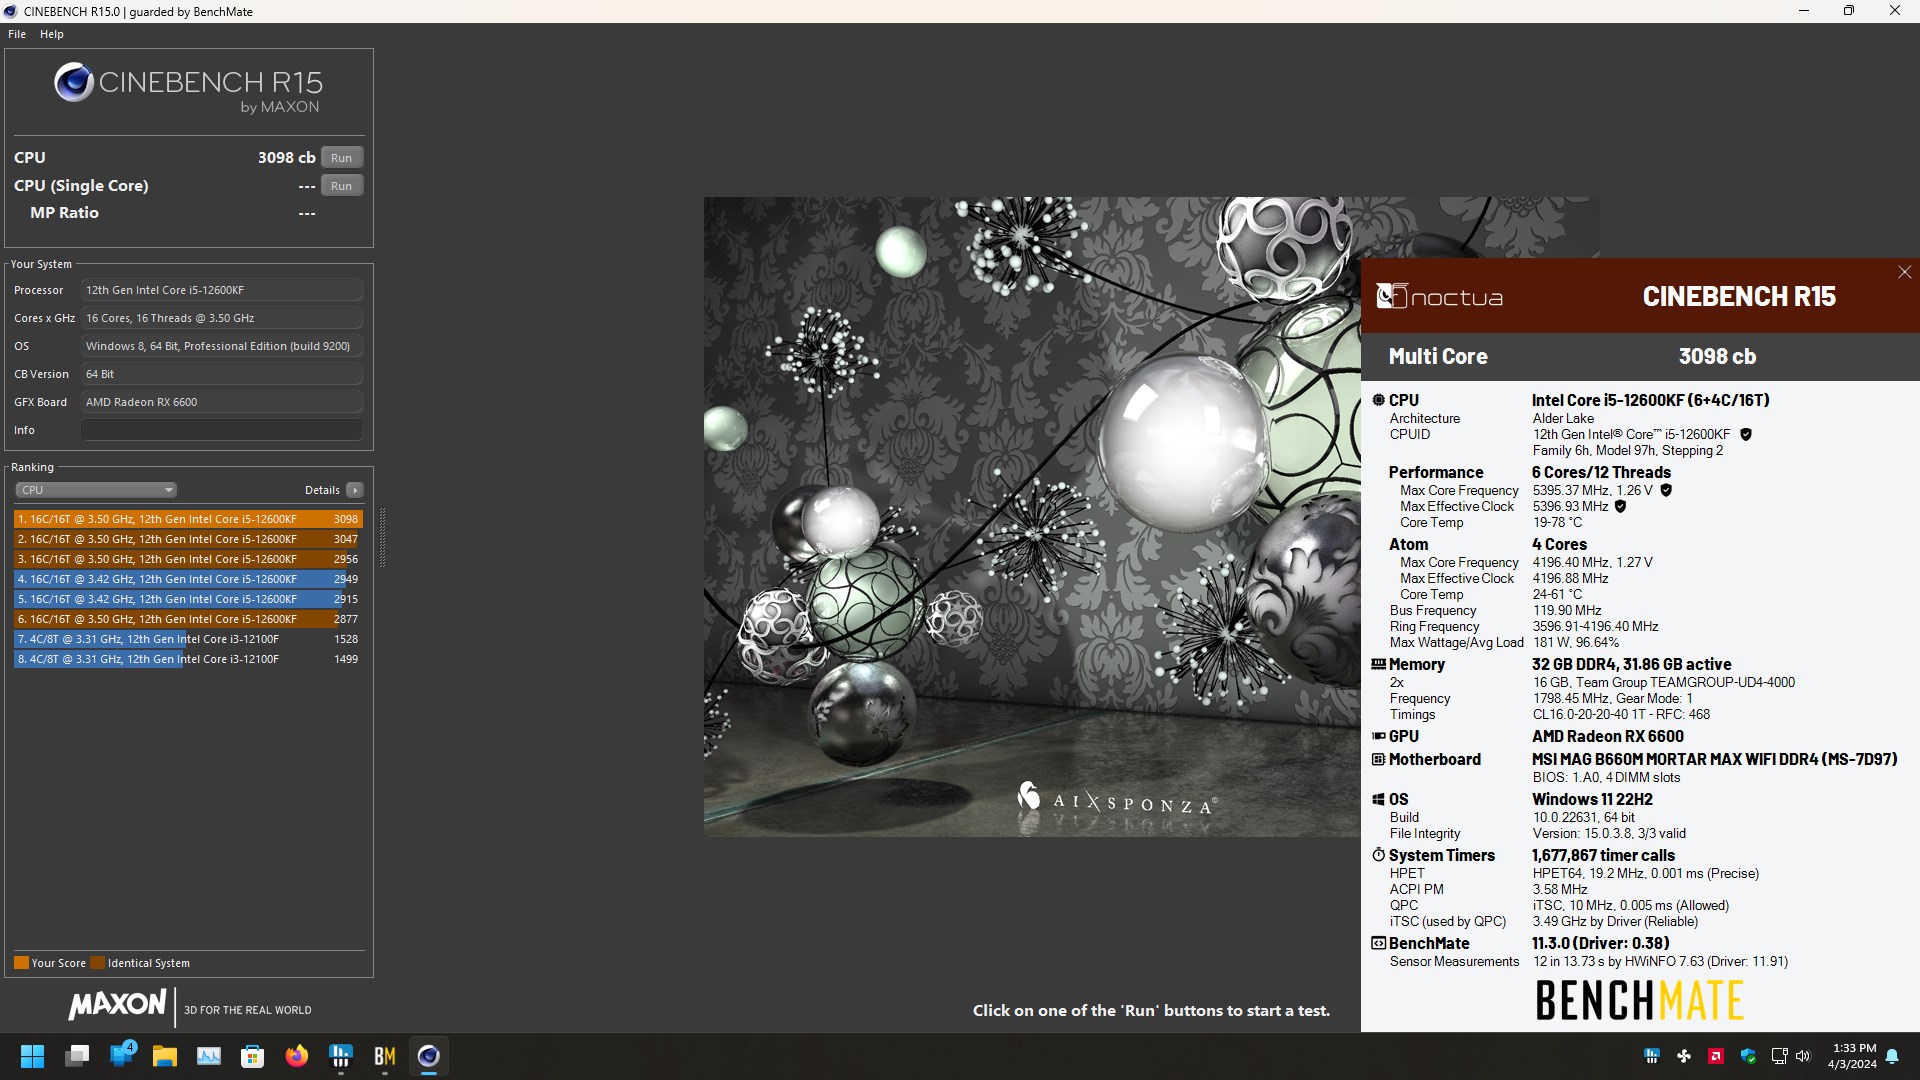Open the fan control tray icon
The image size is (1920, 1080).
click(x=1684, y=1056)
